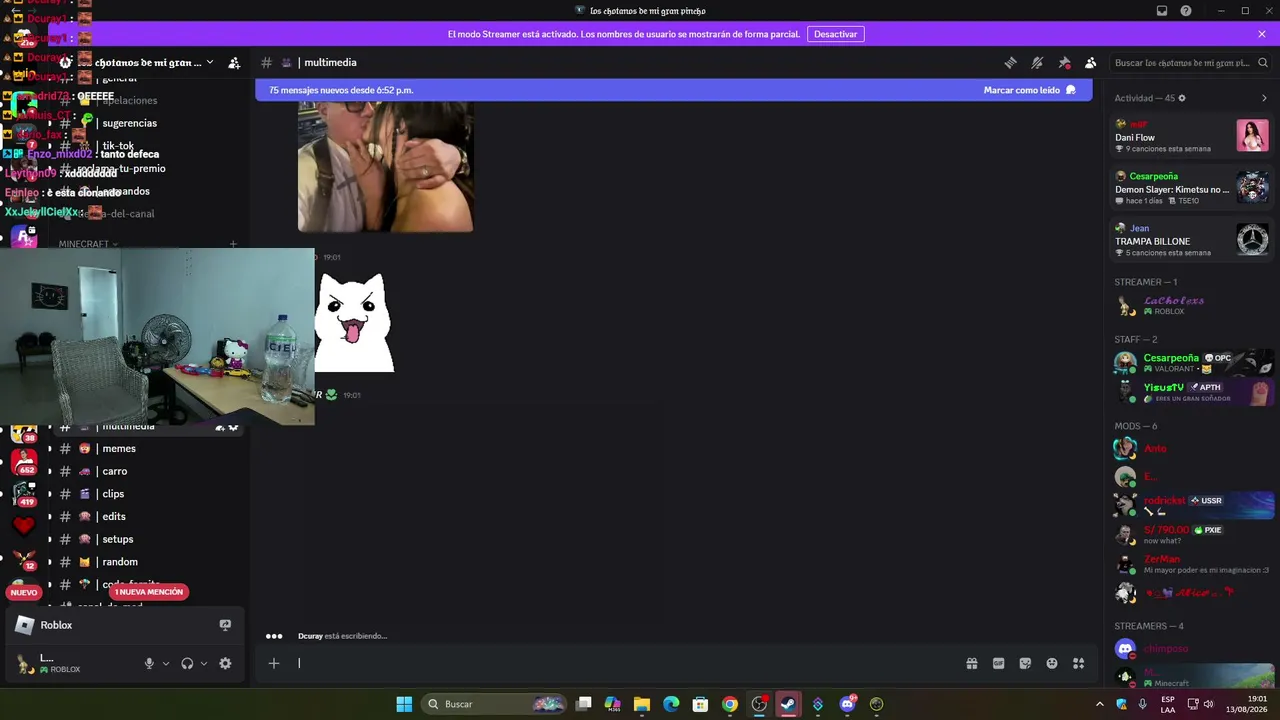This screenshot has height=720, width=1280.
Task: Open the red pixel heart server
Action: click(x=24, y=526)
